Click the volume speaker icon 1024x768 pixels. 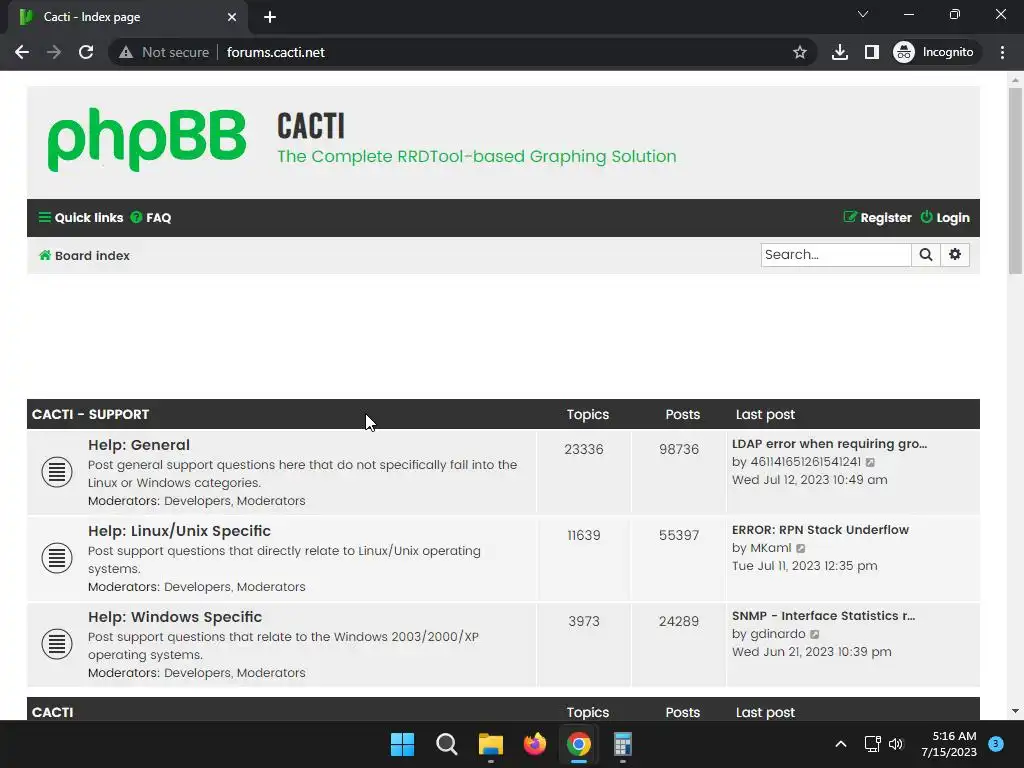point(896,744)
